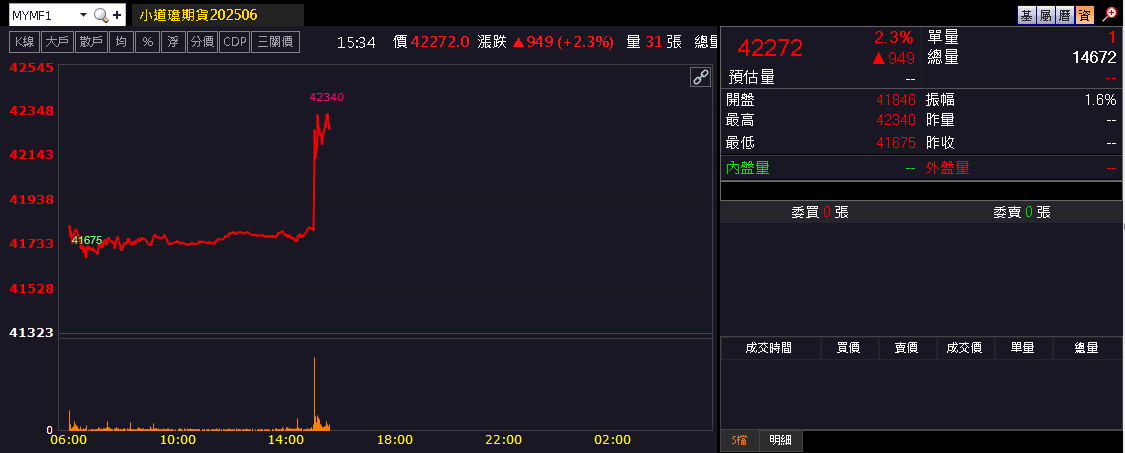Screen dimensions: 1125x453
Task: Click the 最高 value 42340 in panel
Action: pos(896,121)
